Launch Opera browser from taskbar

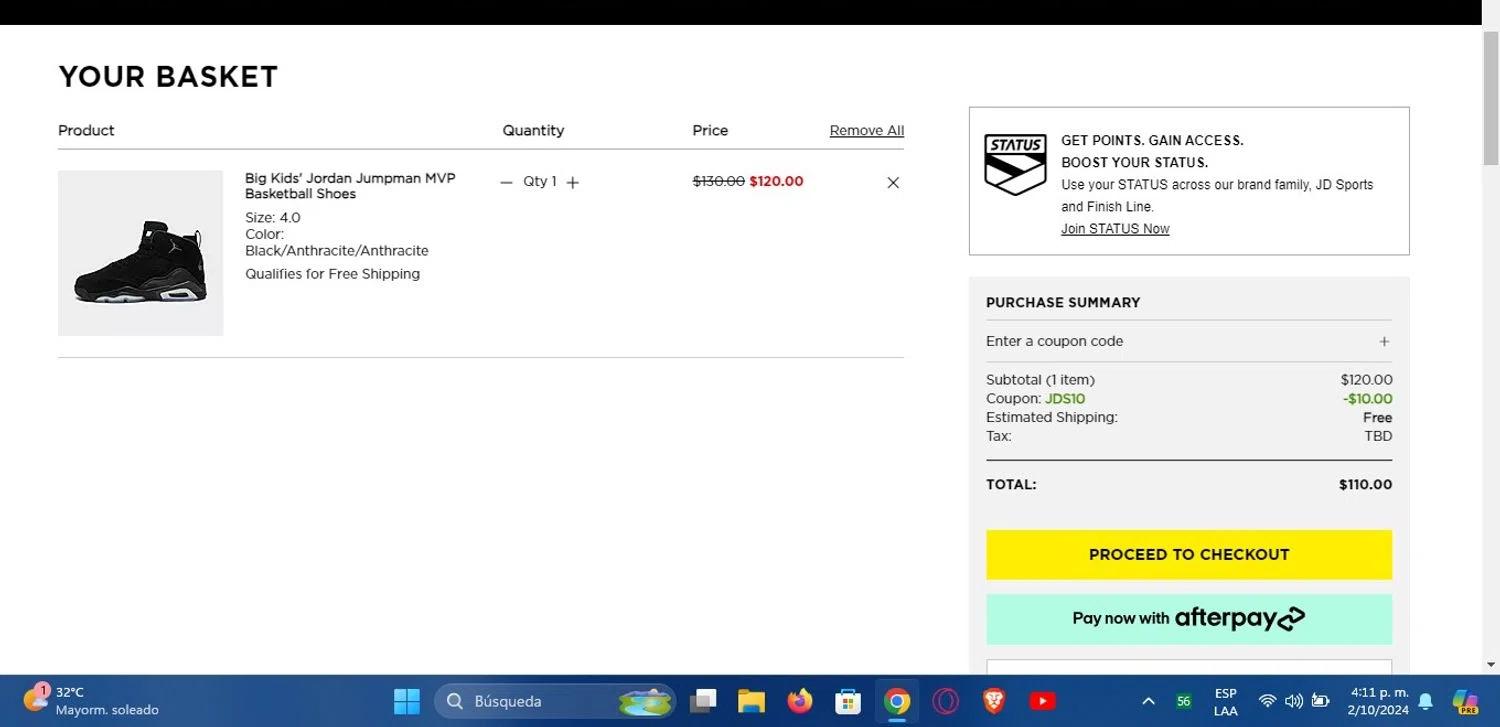945,701
